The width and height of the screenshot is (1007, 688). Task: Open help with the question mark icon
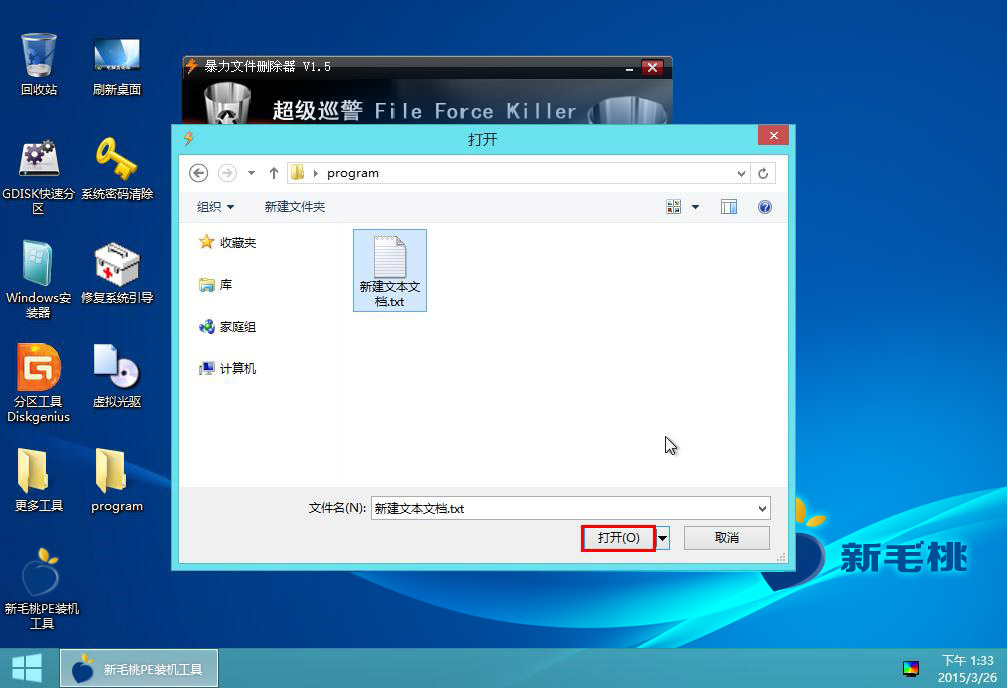tap(764, 207)
